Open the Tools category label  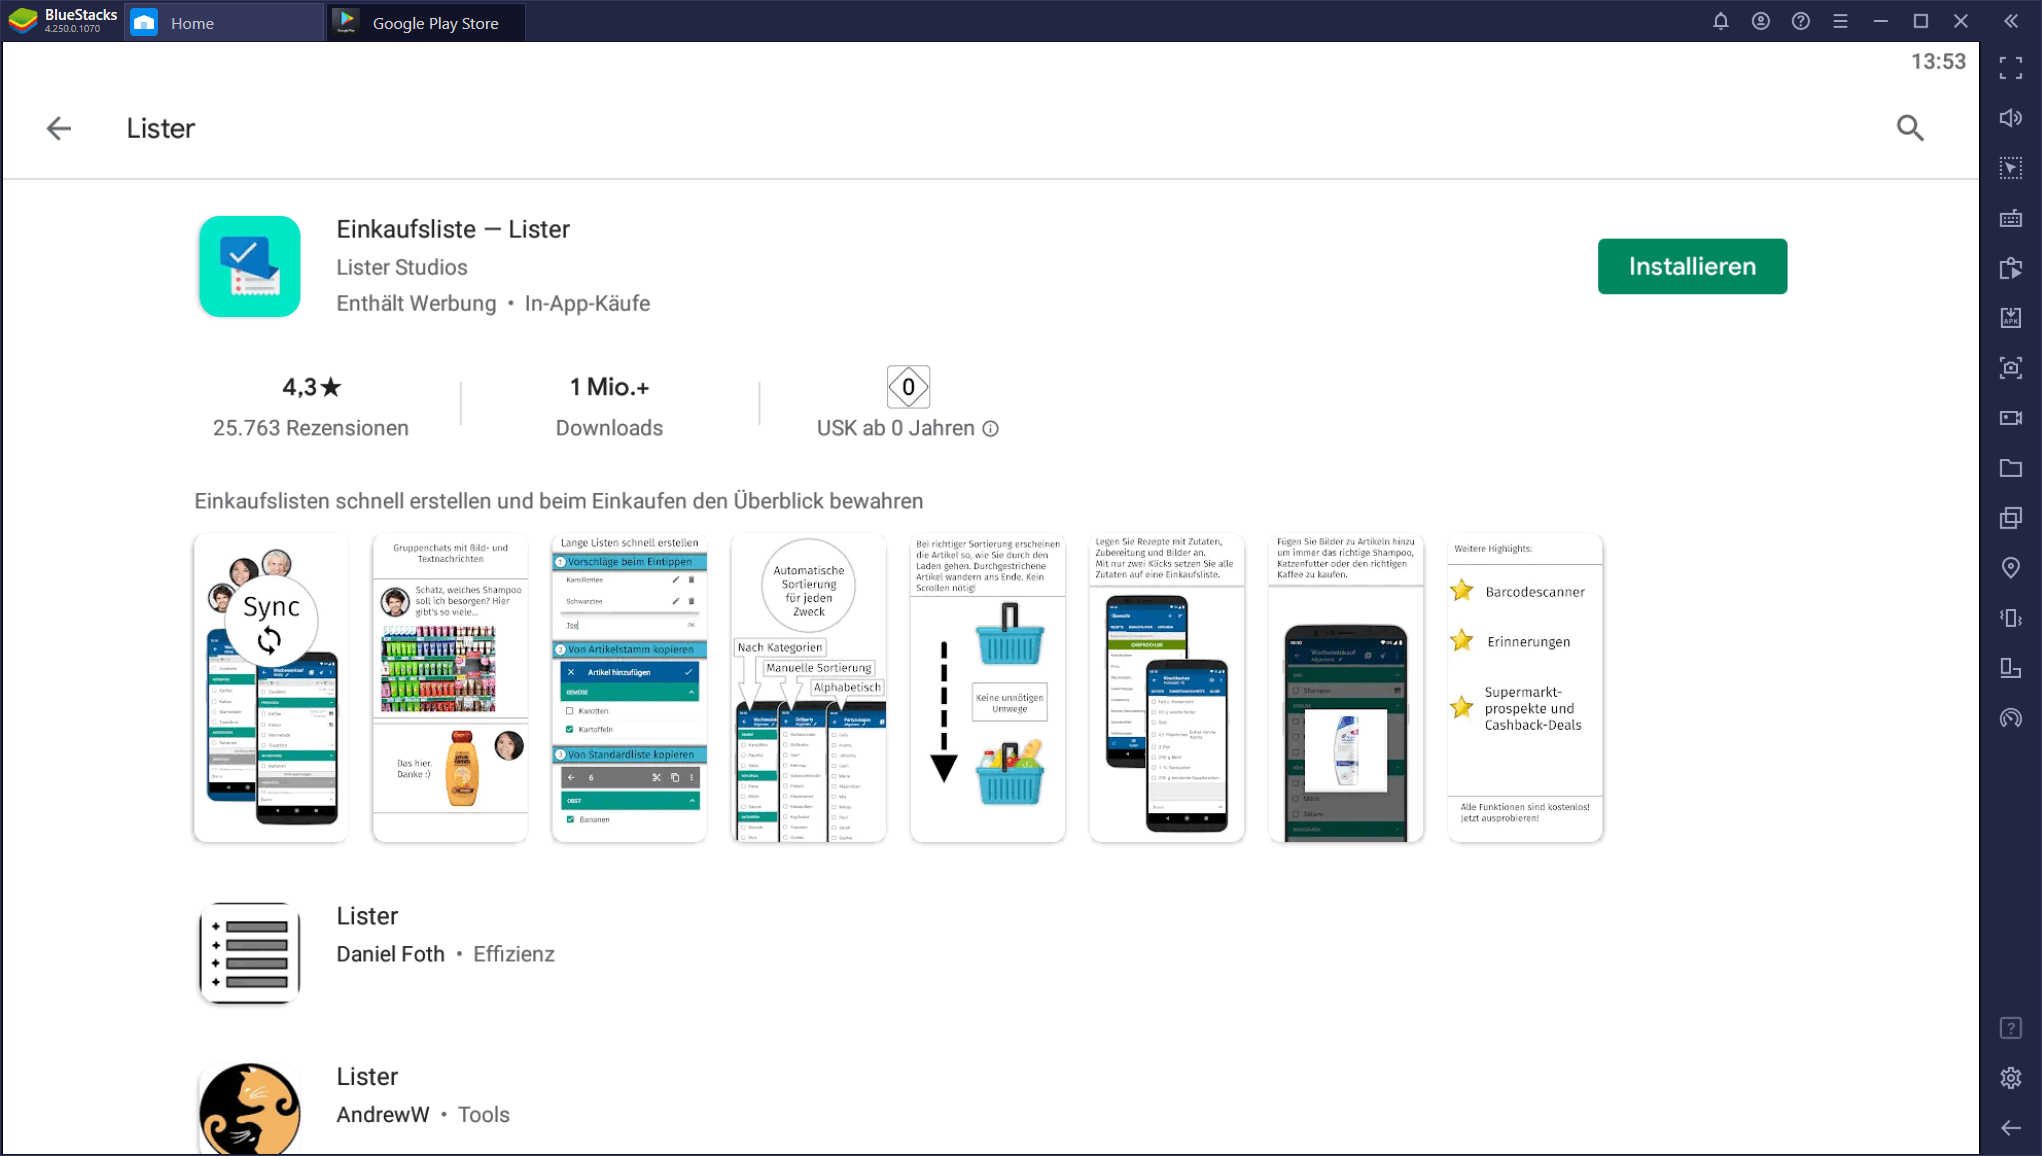click(484, 1115)
